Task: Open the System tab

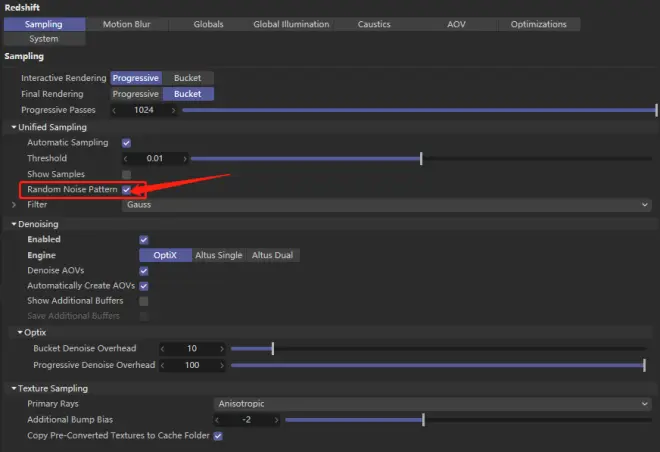Action: (44, 39)
